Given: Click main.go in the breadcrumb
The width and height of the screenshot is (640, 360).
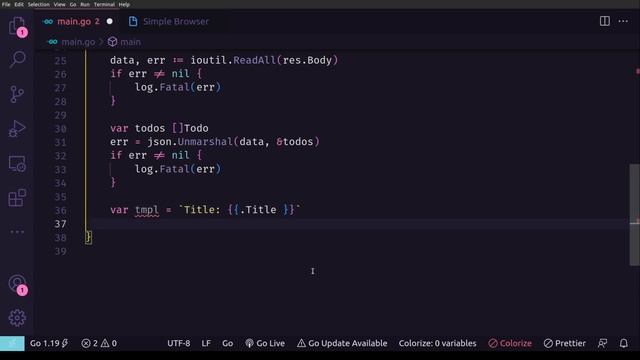Looking at the screenshot, I should click(x=78, y=42).
